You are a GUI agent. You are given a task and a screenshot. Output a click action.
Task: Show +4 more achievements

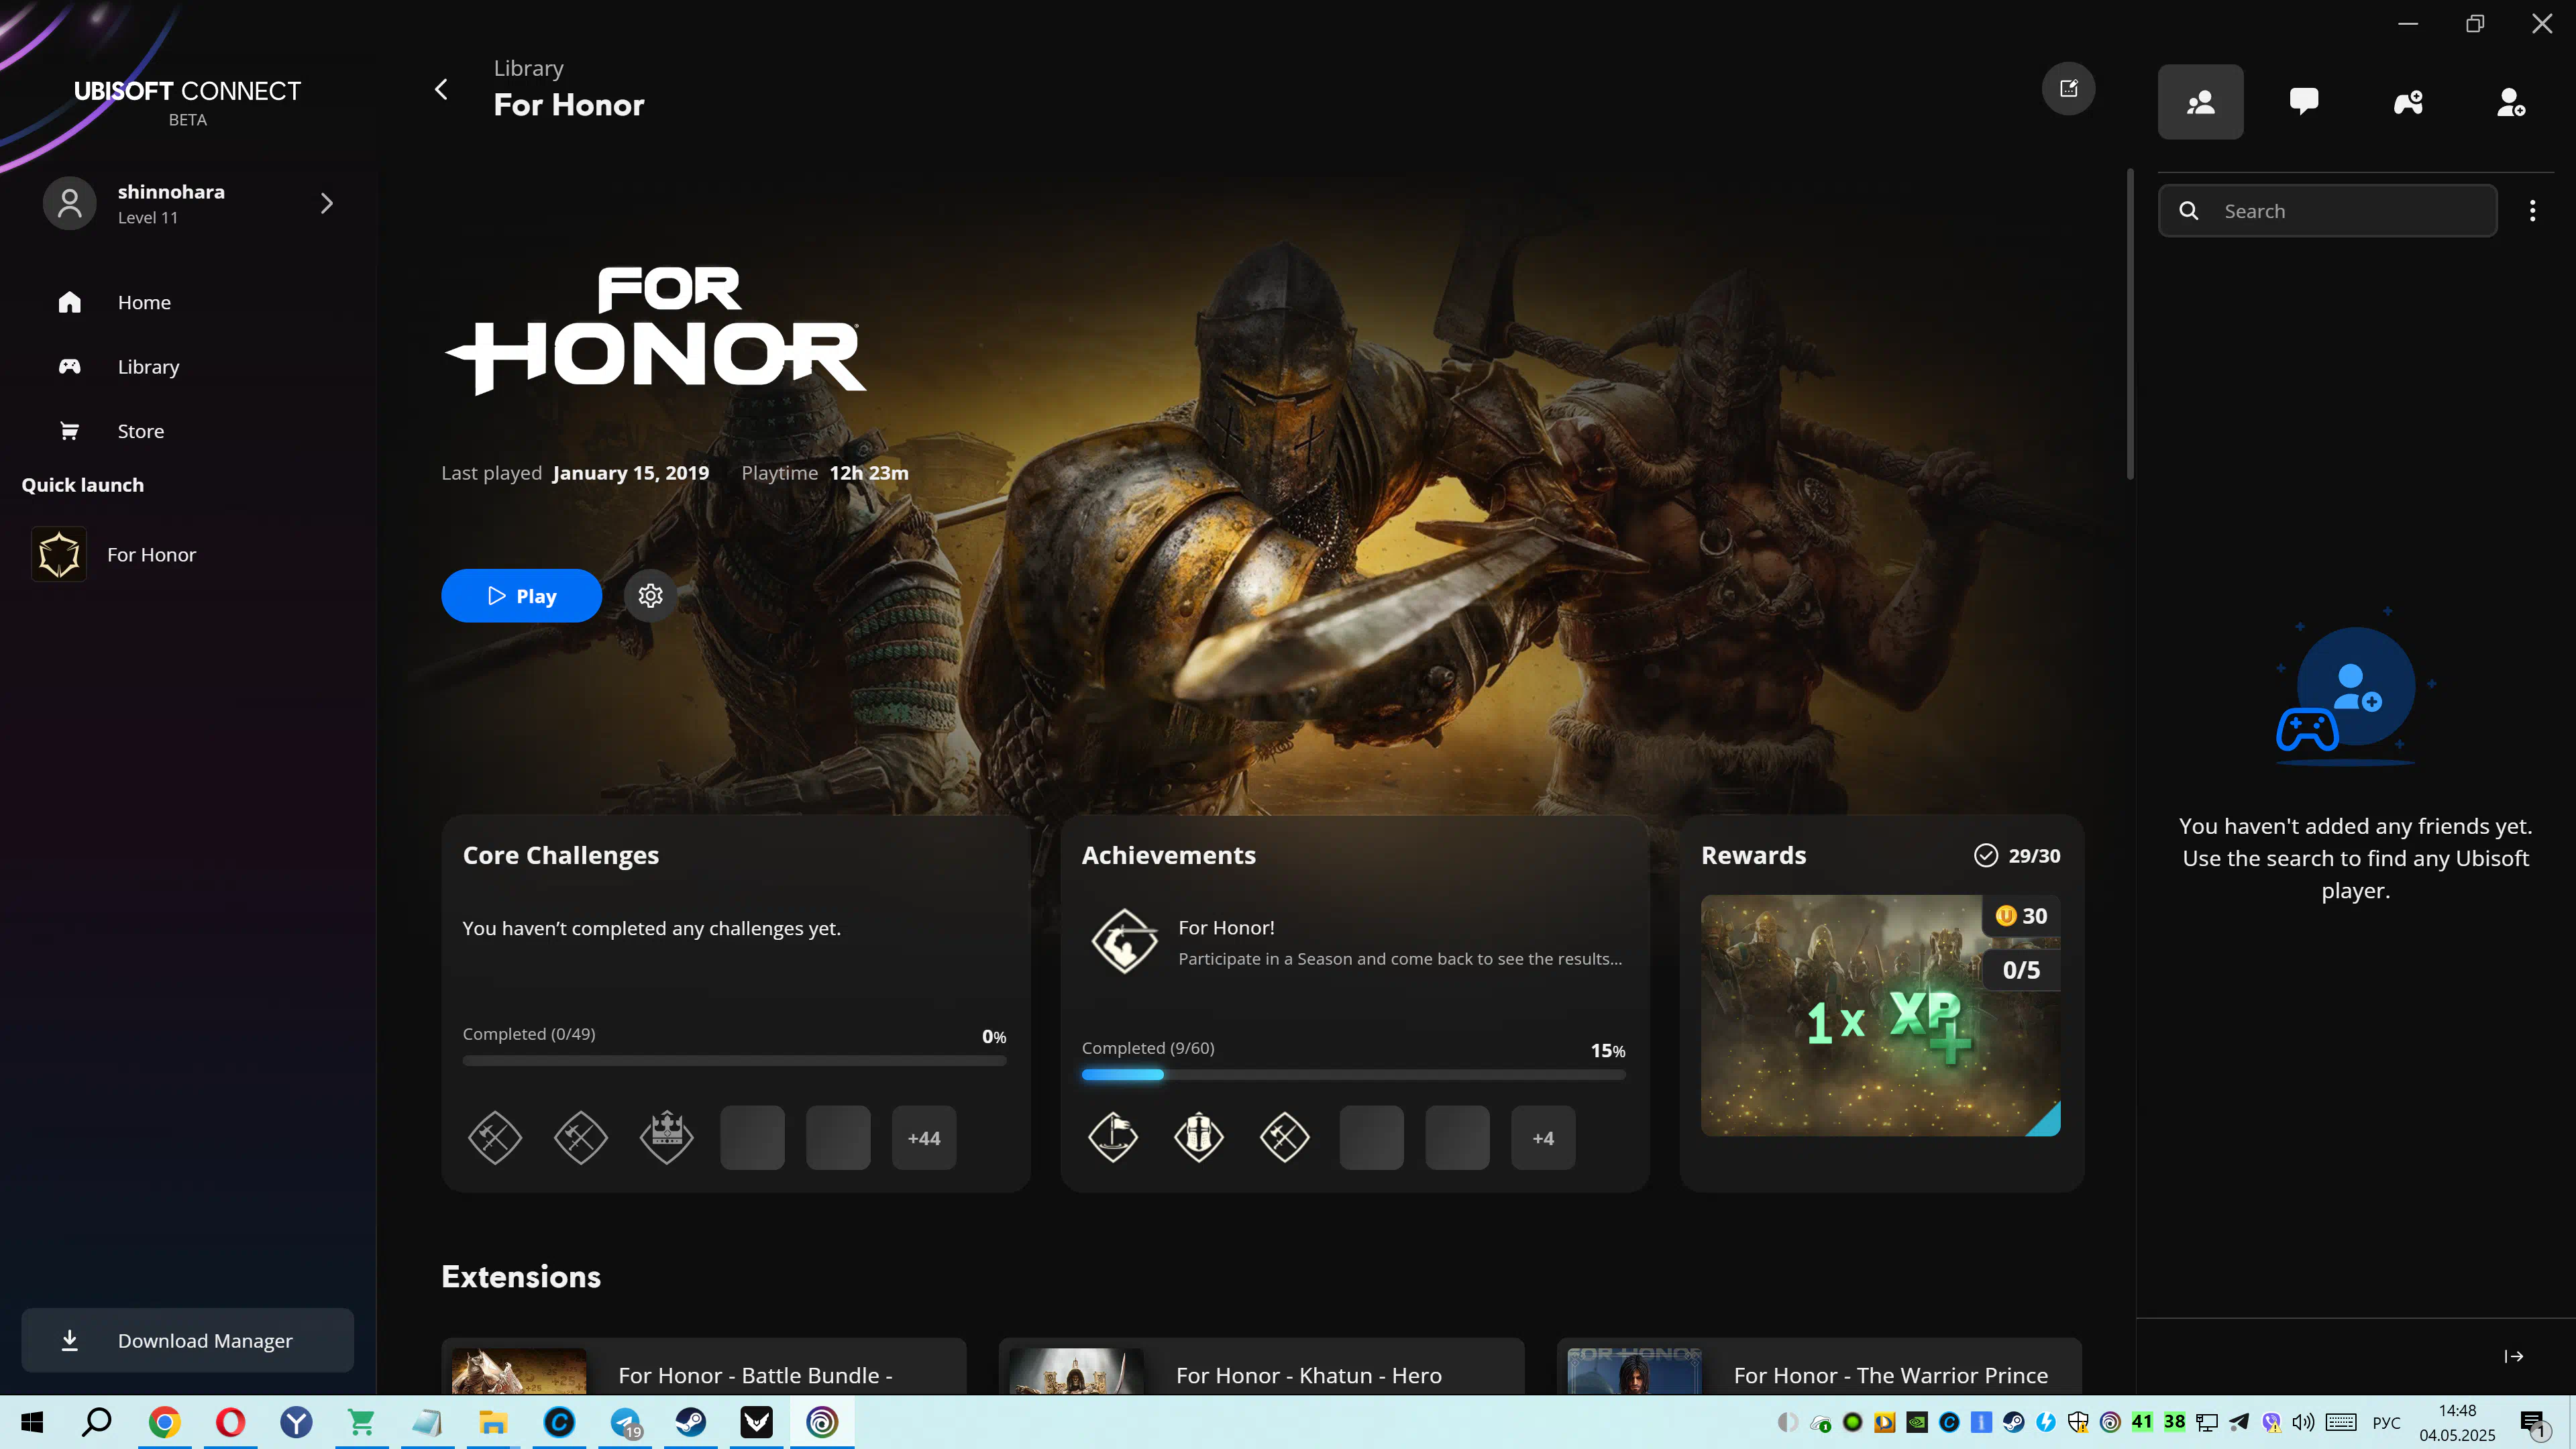[x=1543, y=1138]
